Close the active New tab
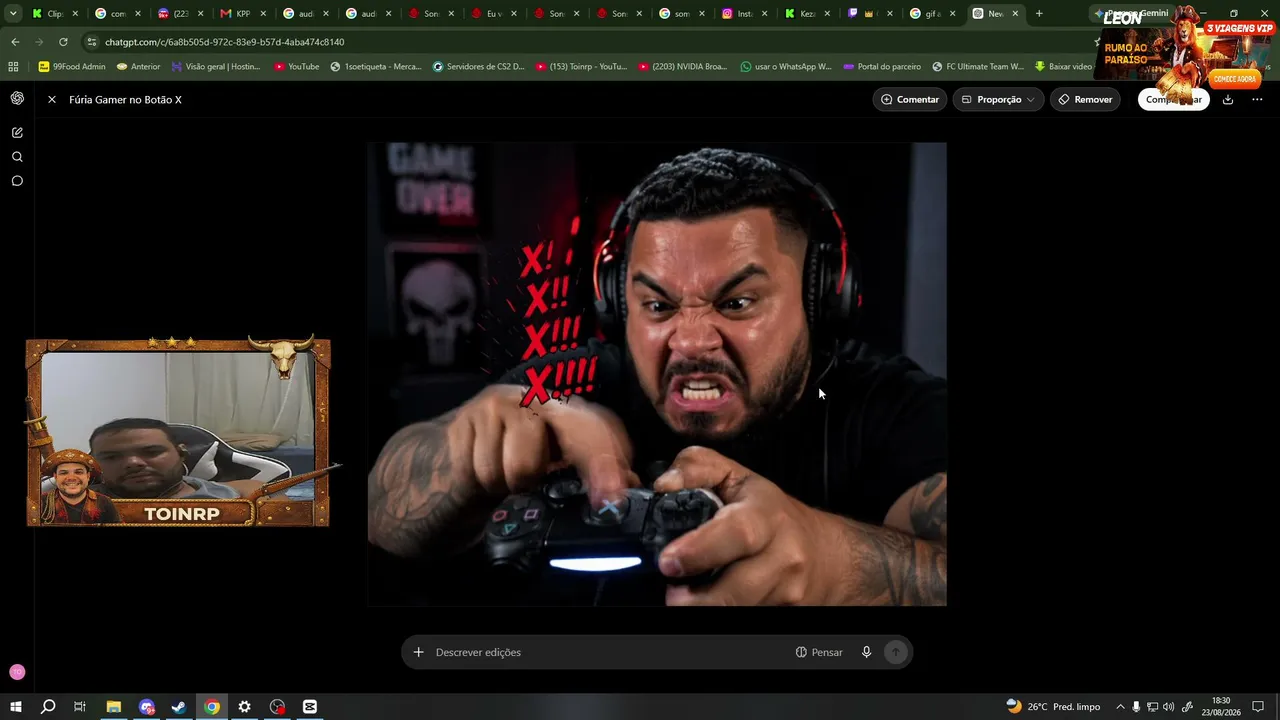Screen dimensions: 1280x720 coord(1016,14)
